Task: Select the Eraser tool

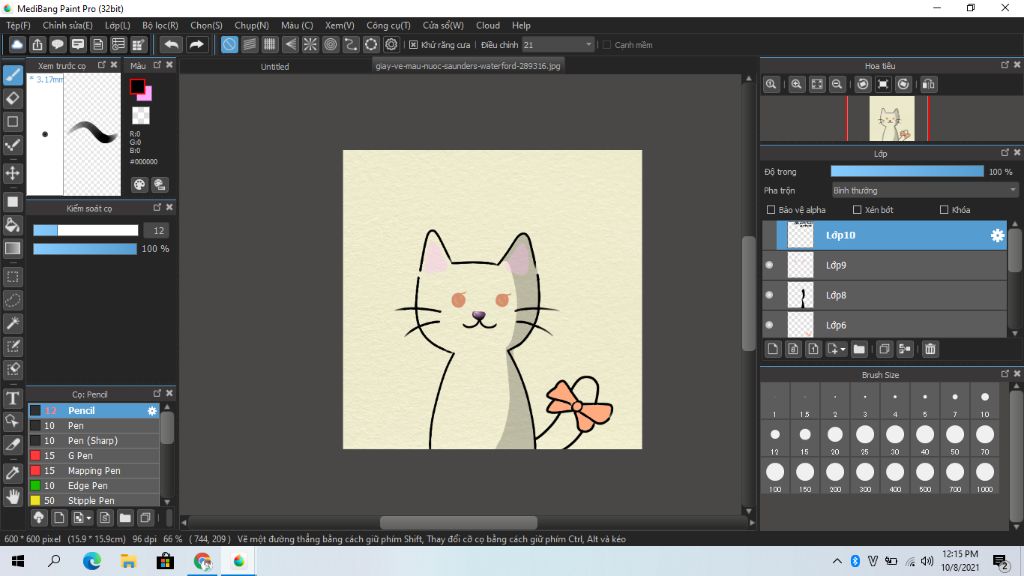Action: click(13, 99)
